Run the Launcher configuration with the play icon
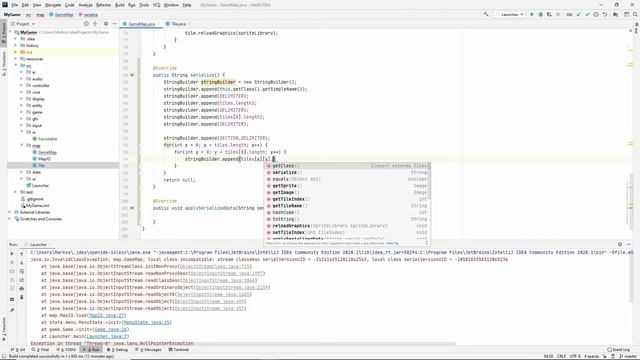This screenshot has width=640, height=360. pos(532,14)
